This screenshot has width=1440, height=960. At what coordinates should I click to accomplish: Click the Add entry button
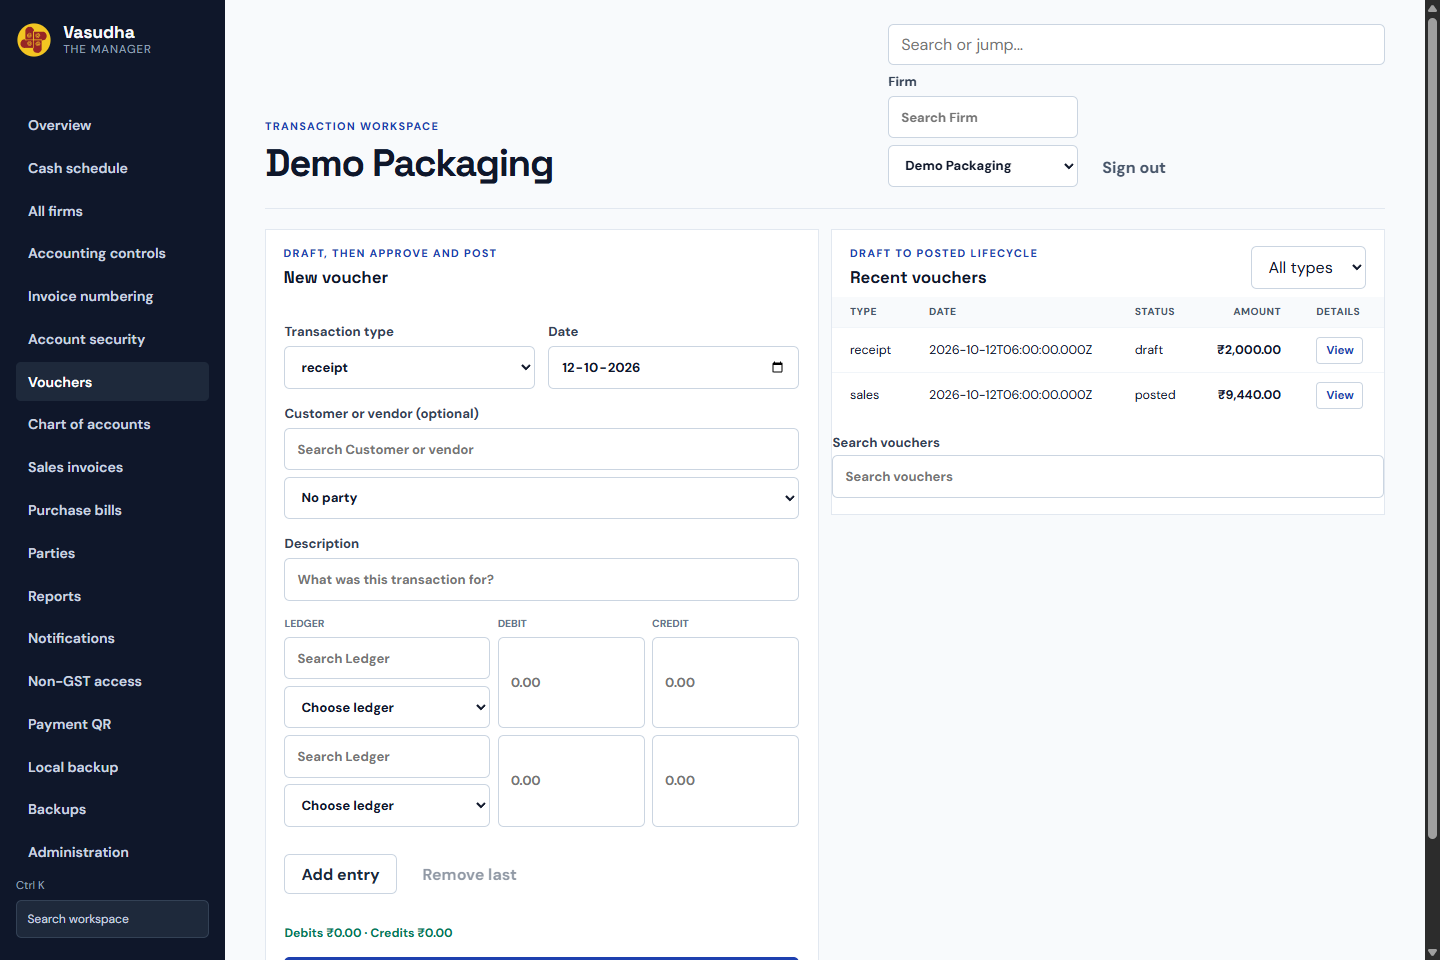point(340,874)
